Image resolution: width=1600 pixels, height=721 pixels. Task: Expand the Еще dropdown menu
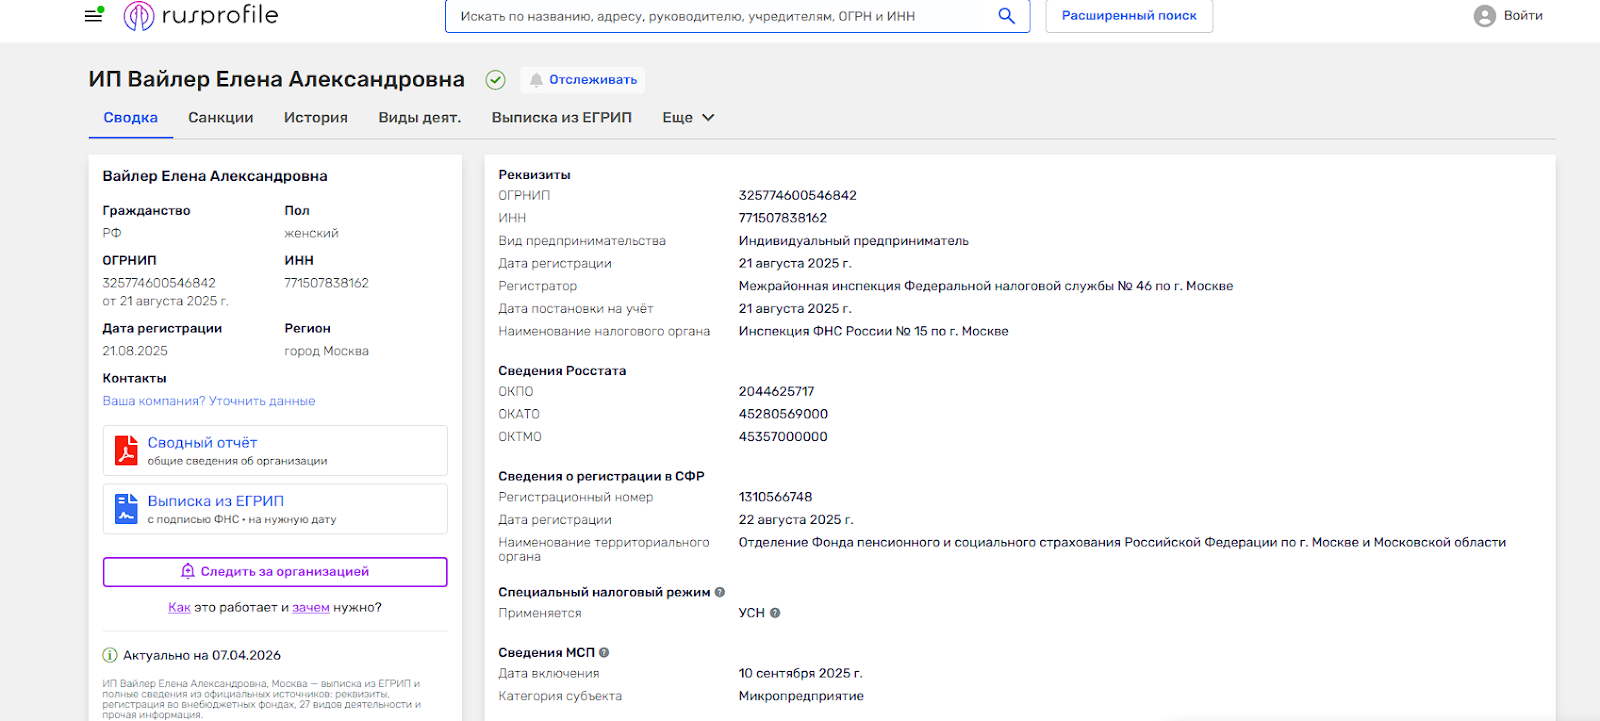(688, 117)
